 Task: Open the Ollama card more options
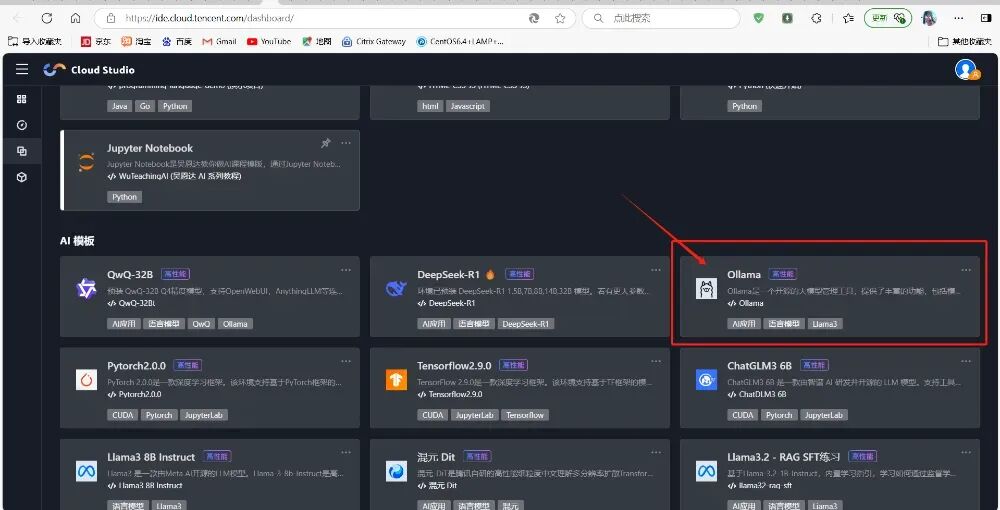966,270
